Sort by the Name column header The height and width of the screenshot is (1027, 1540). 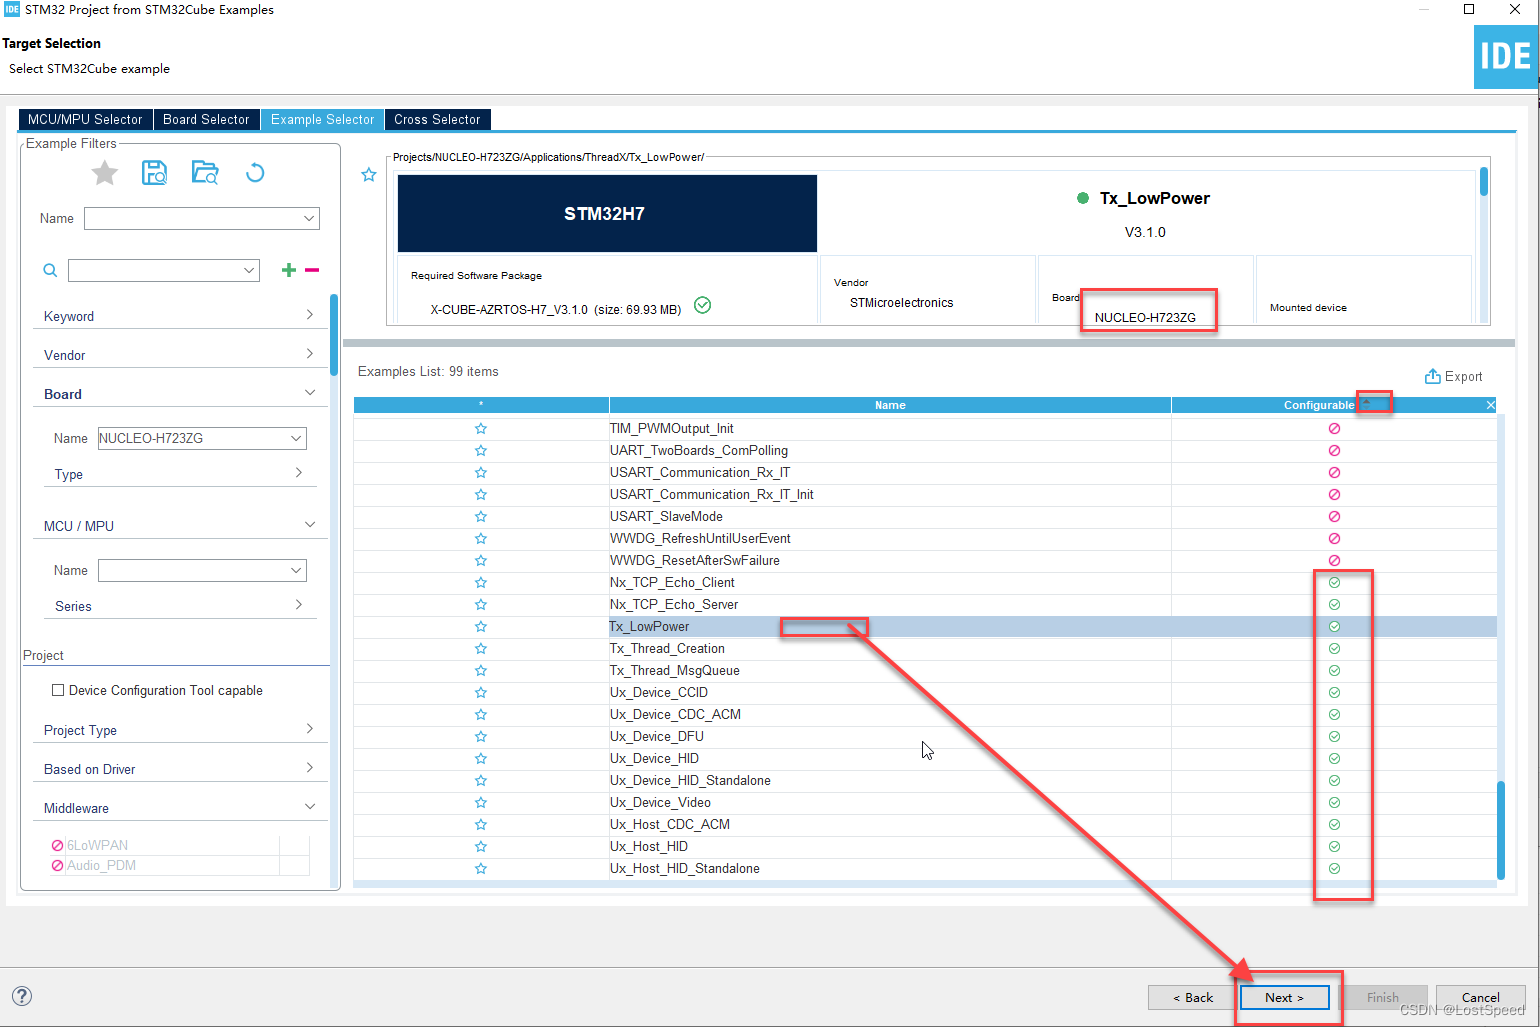pyautogui.click(x=890, y=405)
